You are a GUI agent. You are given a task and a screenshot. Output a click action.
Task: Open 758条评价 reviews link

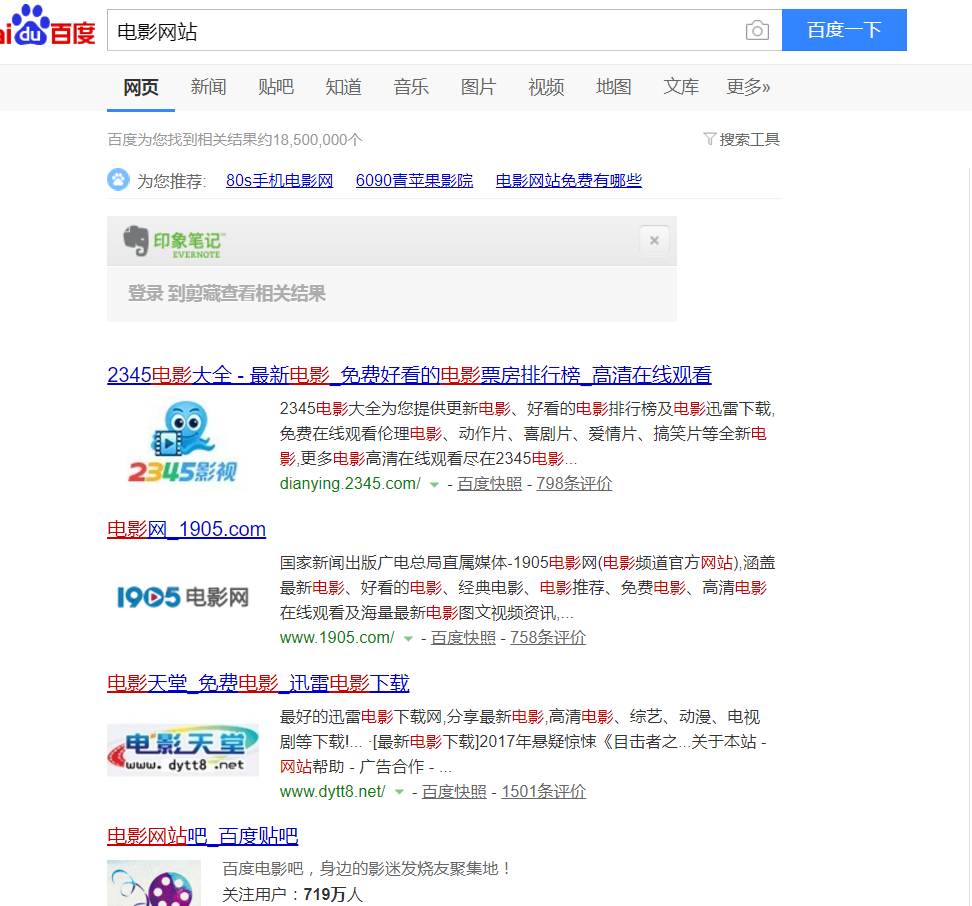548,637
